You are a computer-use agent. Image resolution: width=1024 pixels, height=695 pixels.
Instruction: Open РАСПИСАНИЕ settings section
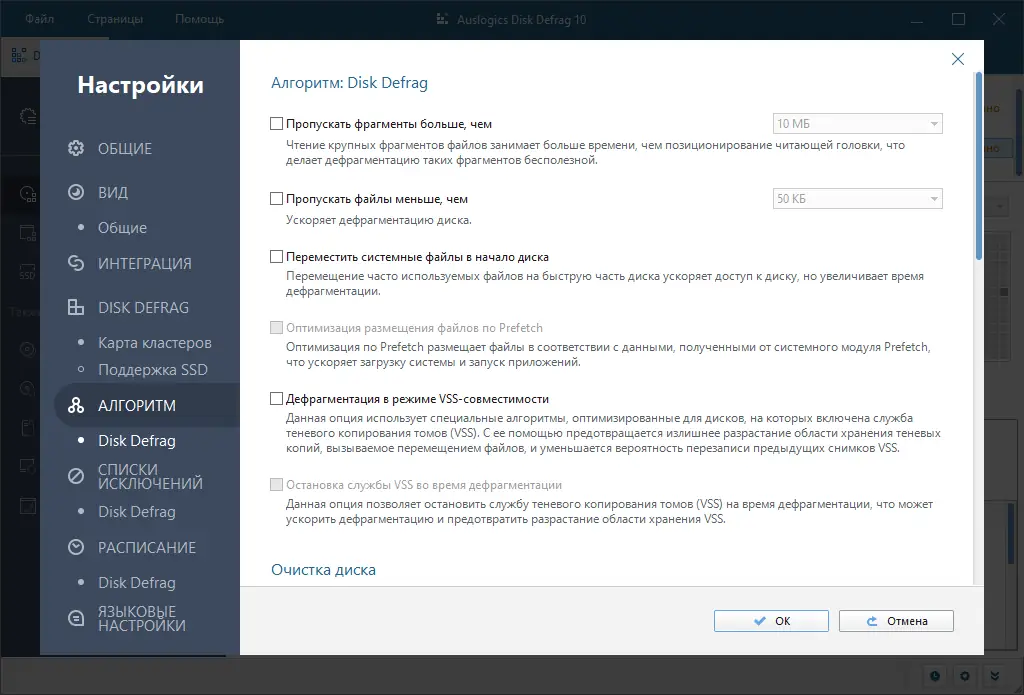pos(147,547)
